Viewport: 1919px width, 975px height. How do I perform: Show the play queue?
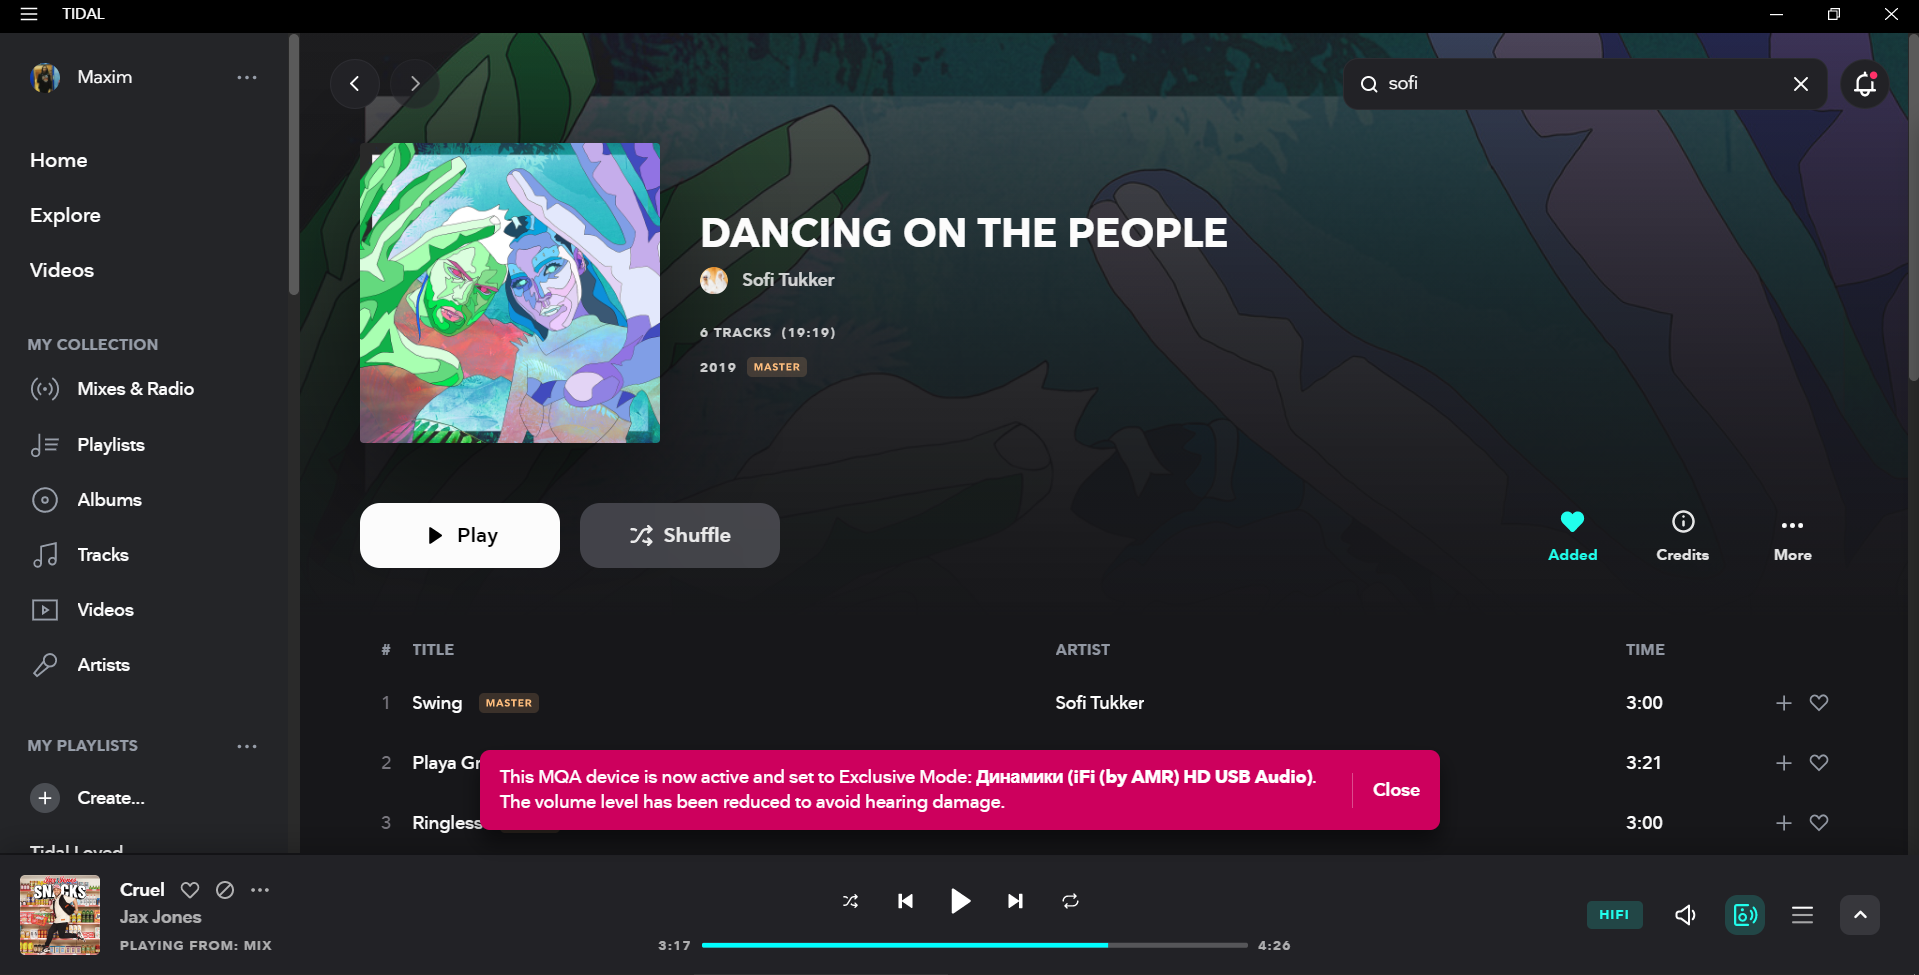pyautogui.click(x=1802, y=915)
